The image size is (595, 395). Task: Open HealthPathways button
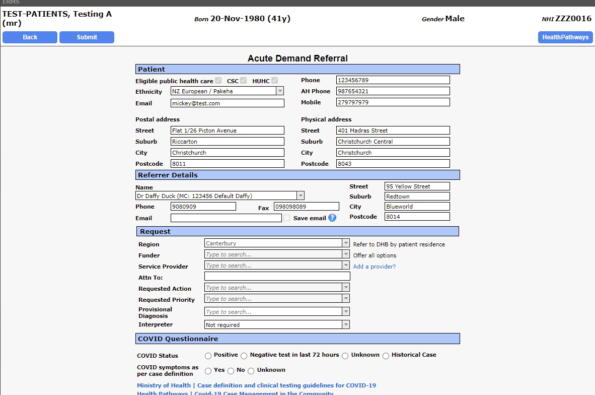click(x=565, y=37)
